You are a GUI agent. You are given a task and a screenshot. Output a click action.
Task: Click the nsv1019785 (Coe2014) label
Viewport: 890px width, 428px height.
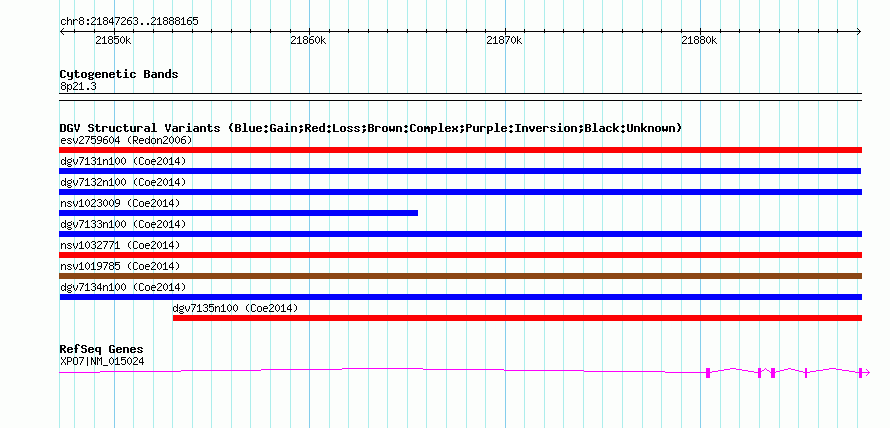pyautogui.click(x=120, y=266)
